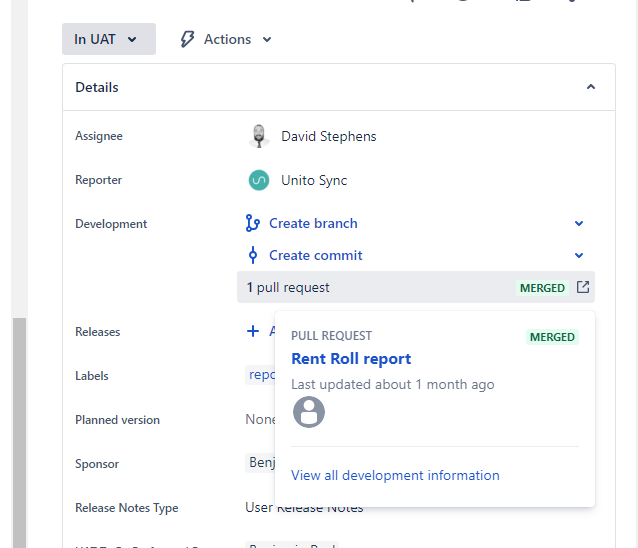Click View all development information
This screenshot has width=638, height=548.
(x=395, y=475)
